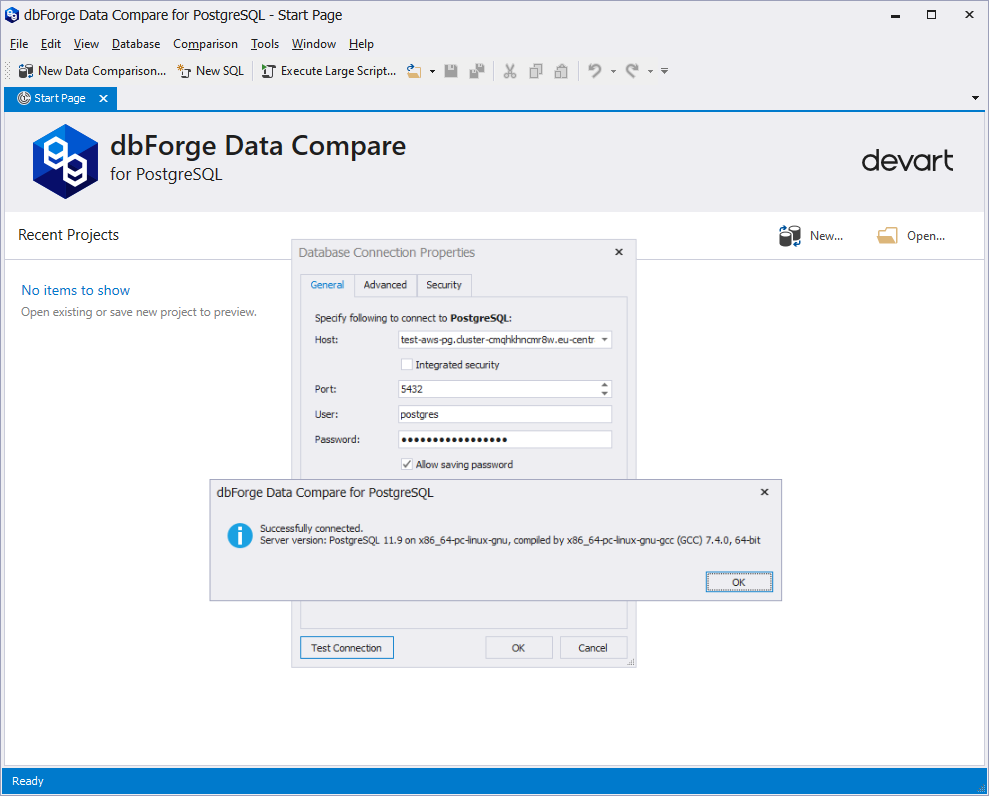Open the active documents list arrow
The height and width of the screenshot is (796, 989).
975,98
